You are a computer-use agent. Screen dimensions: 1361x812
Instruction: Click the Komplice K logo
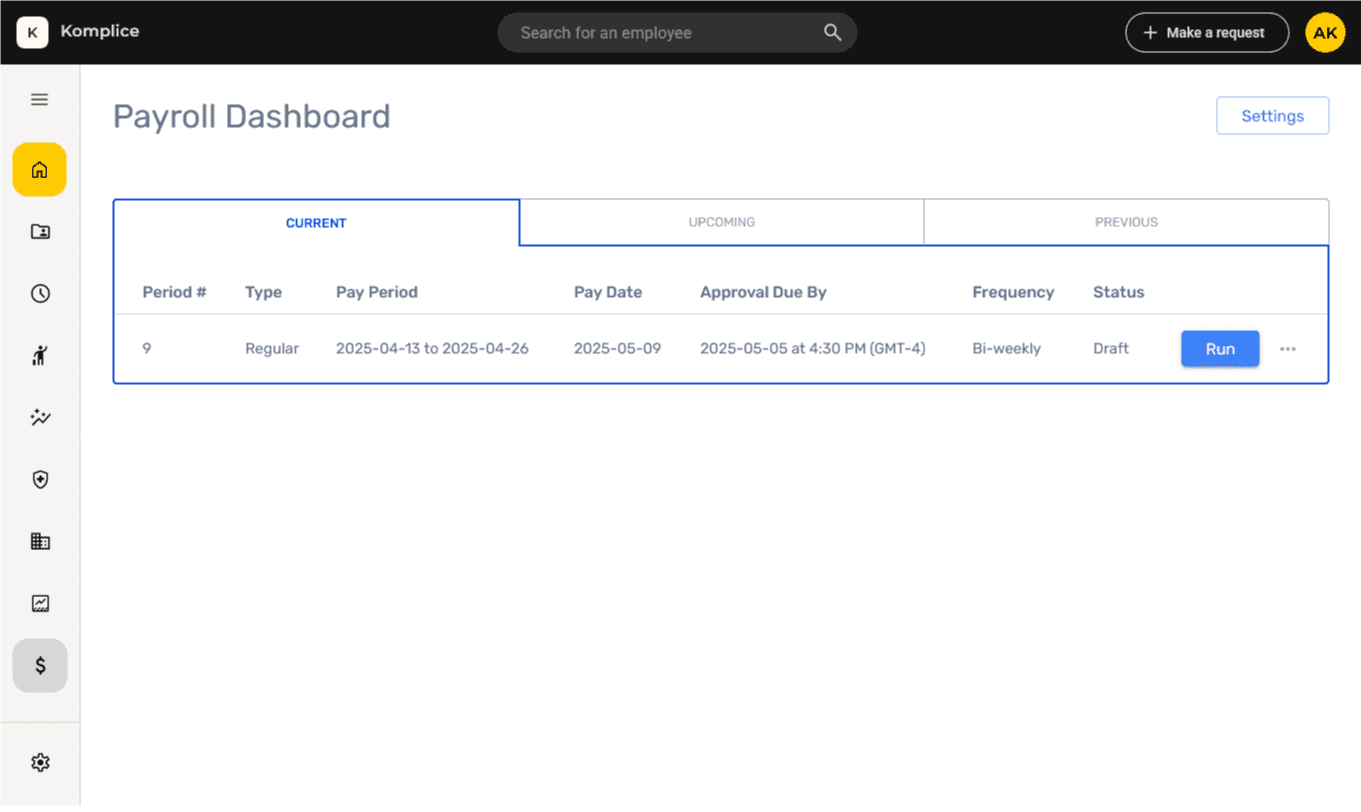(32, 32)
